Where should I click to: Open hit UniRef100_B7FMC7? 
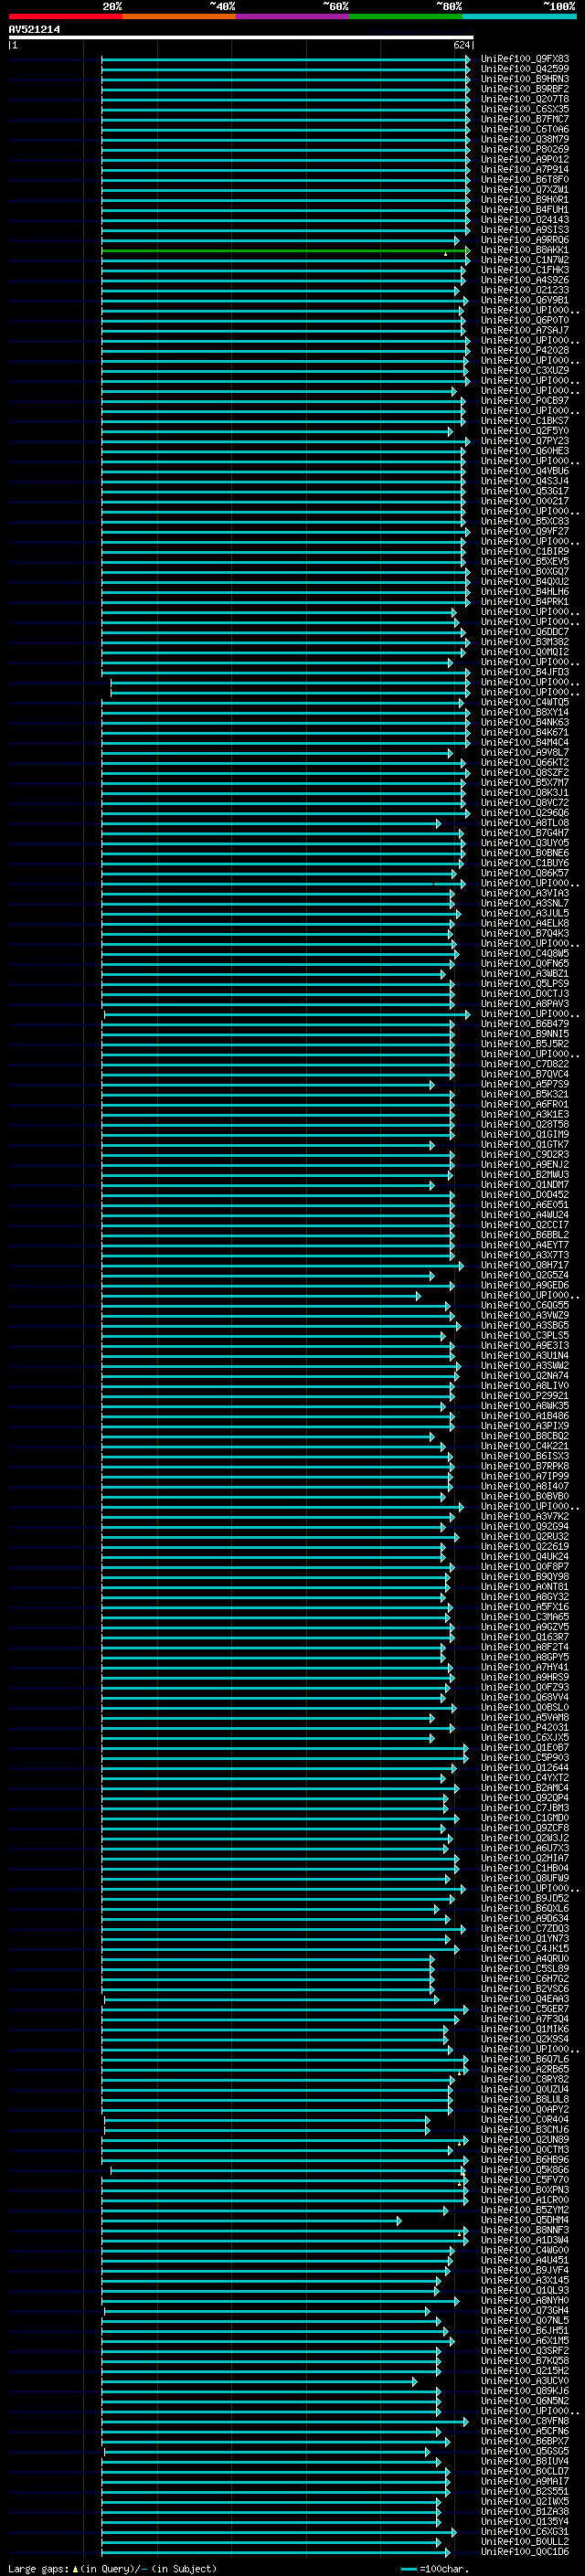[x=524, y=119]
